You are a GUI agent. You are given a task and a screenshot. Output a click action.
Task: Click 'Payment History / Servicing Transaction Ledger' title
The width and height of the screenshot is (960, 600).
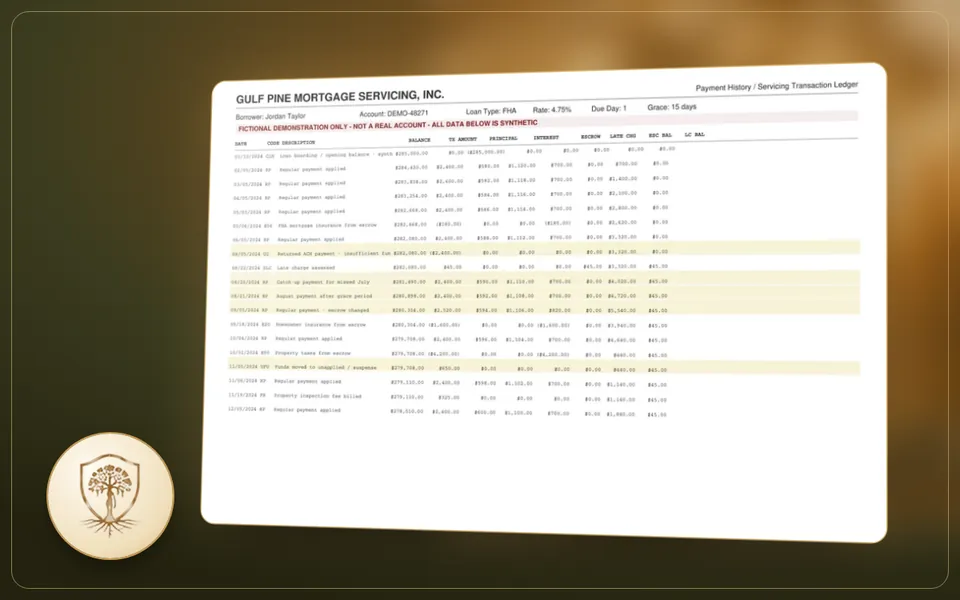point(776,86)
